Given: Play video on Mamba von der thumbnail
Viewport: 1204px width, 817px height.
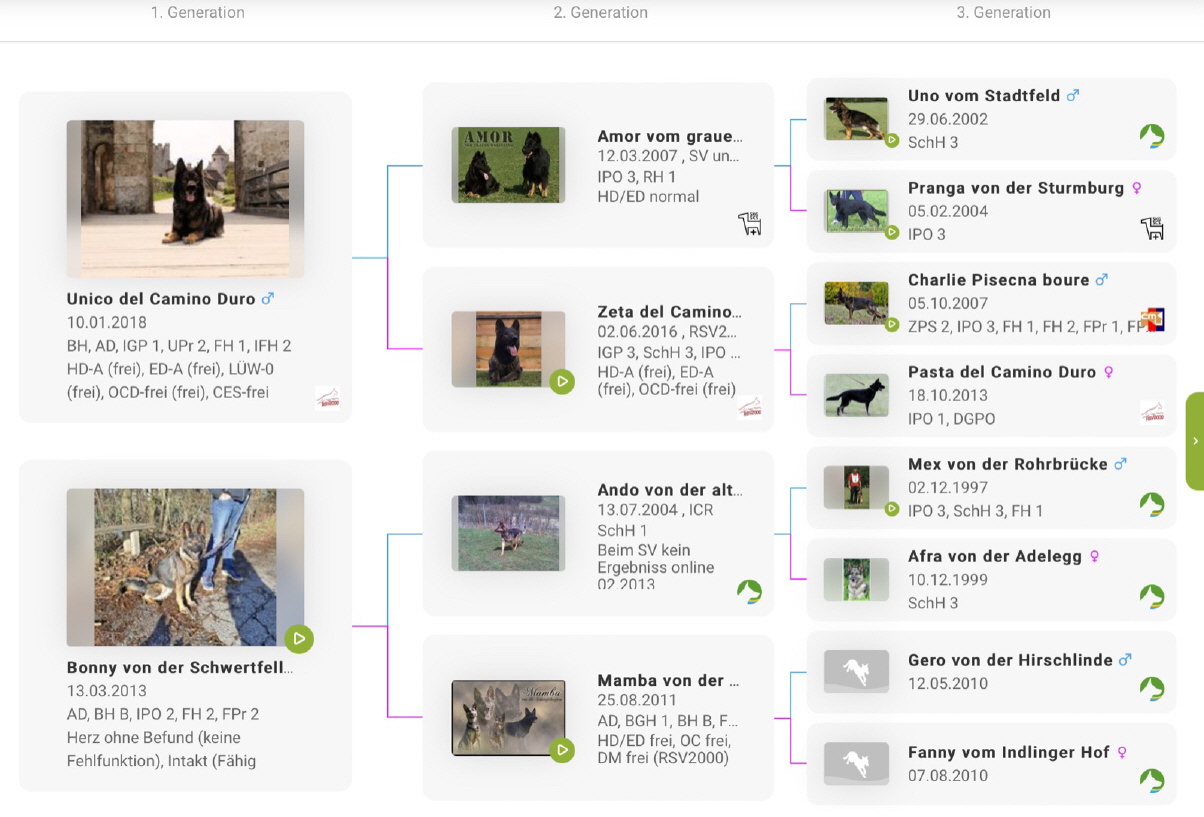Looking at the screenshot, I should click(x=562, y=749).
